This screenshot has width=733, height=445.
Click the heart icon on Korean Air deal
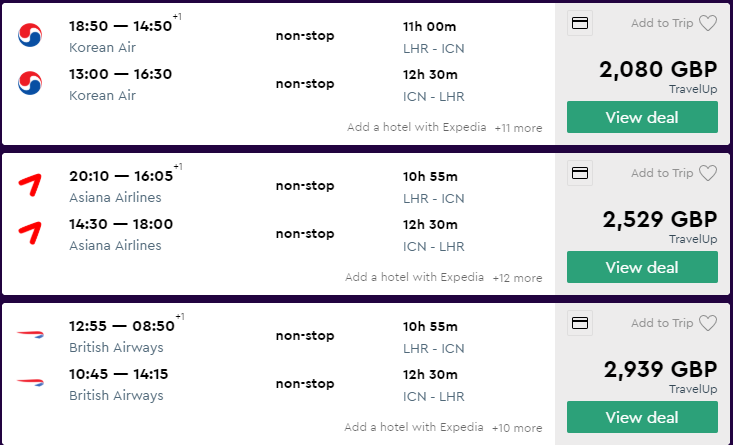click(708, 23)
